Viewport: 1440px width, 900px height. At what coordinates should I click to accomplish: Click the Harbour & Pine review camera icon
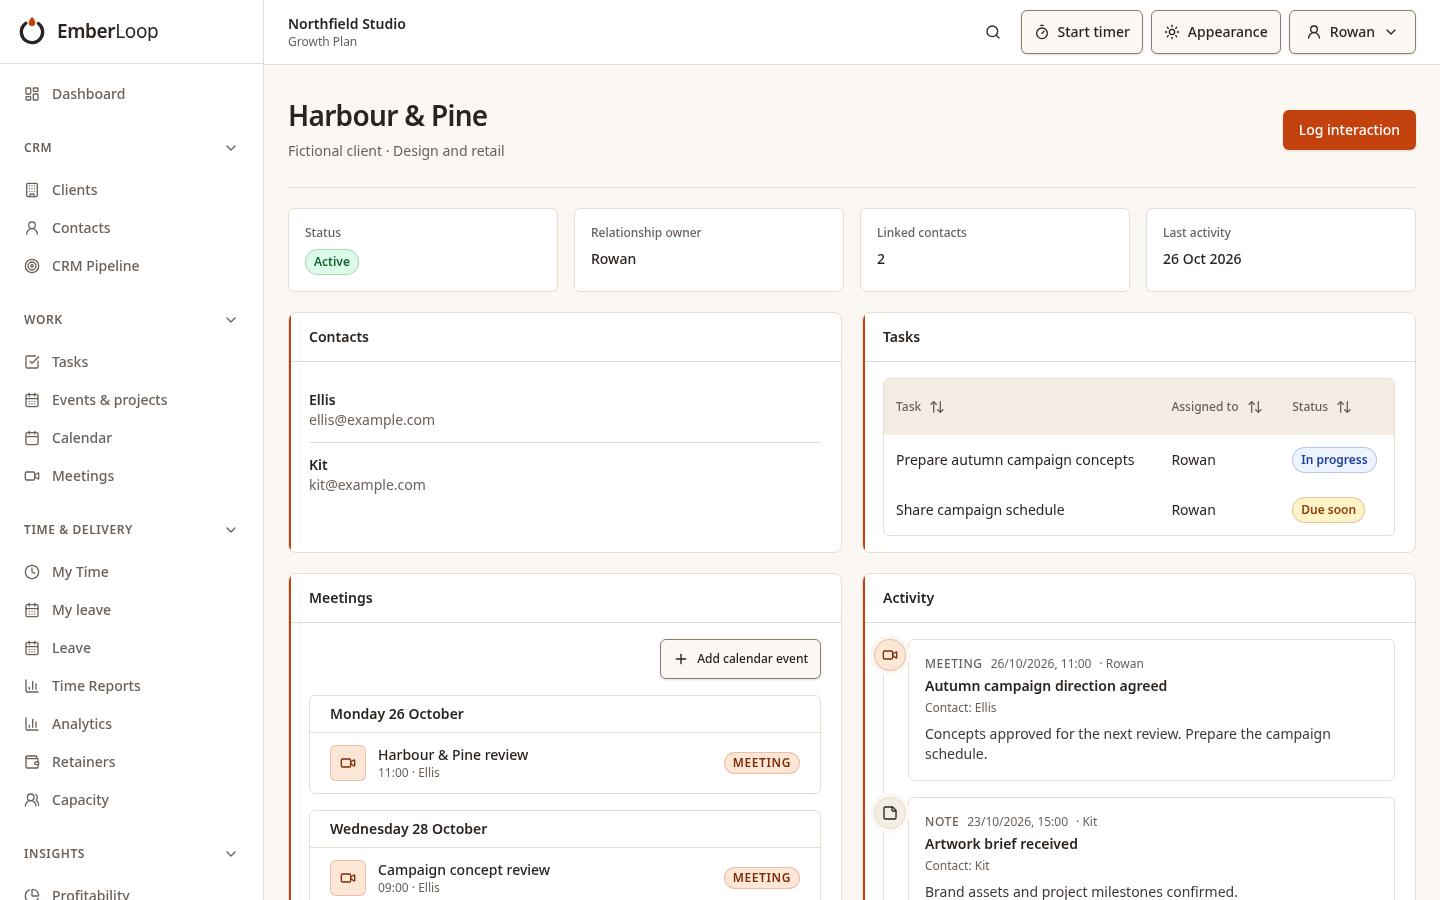pos(348,763)
